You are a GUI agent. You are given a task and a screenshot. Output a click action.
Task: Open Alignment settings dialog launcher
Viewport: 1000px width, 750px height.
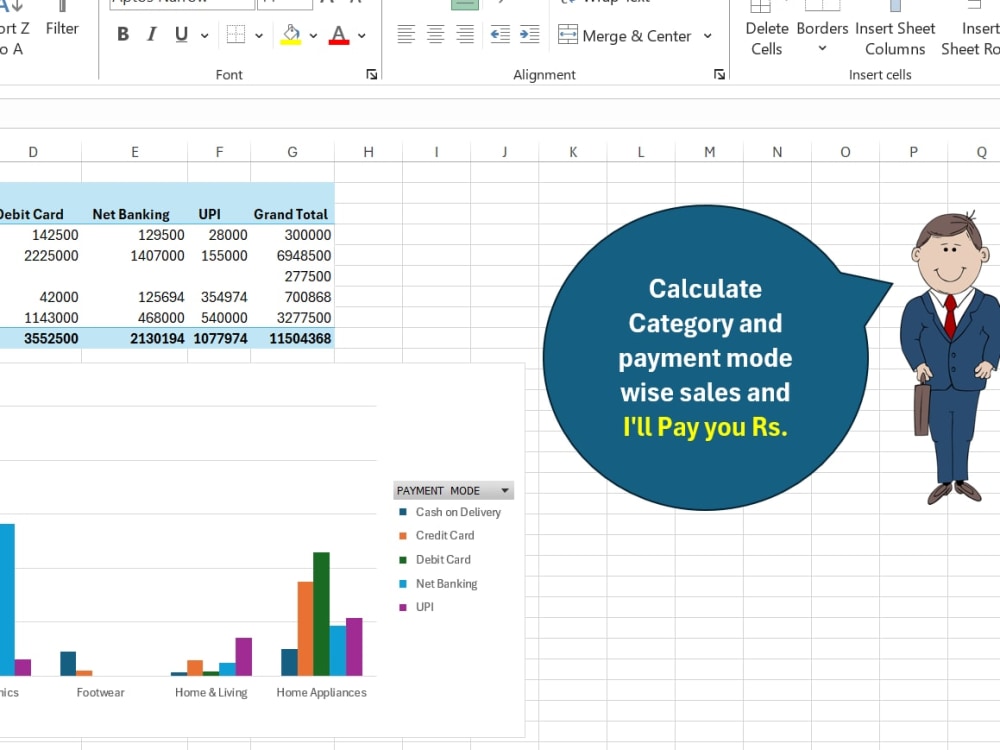click(x=719, y=75)
